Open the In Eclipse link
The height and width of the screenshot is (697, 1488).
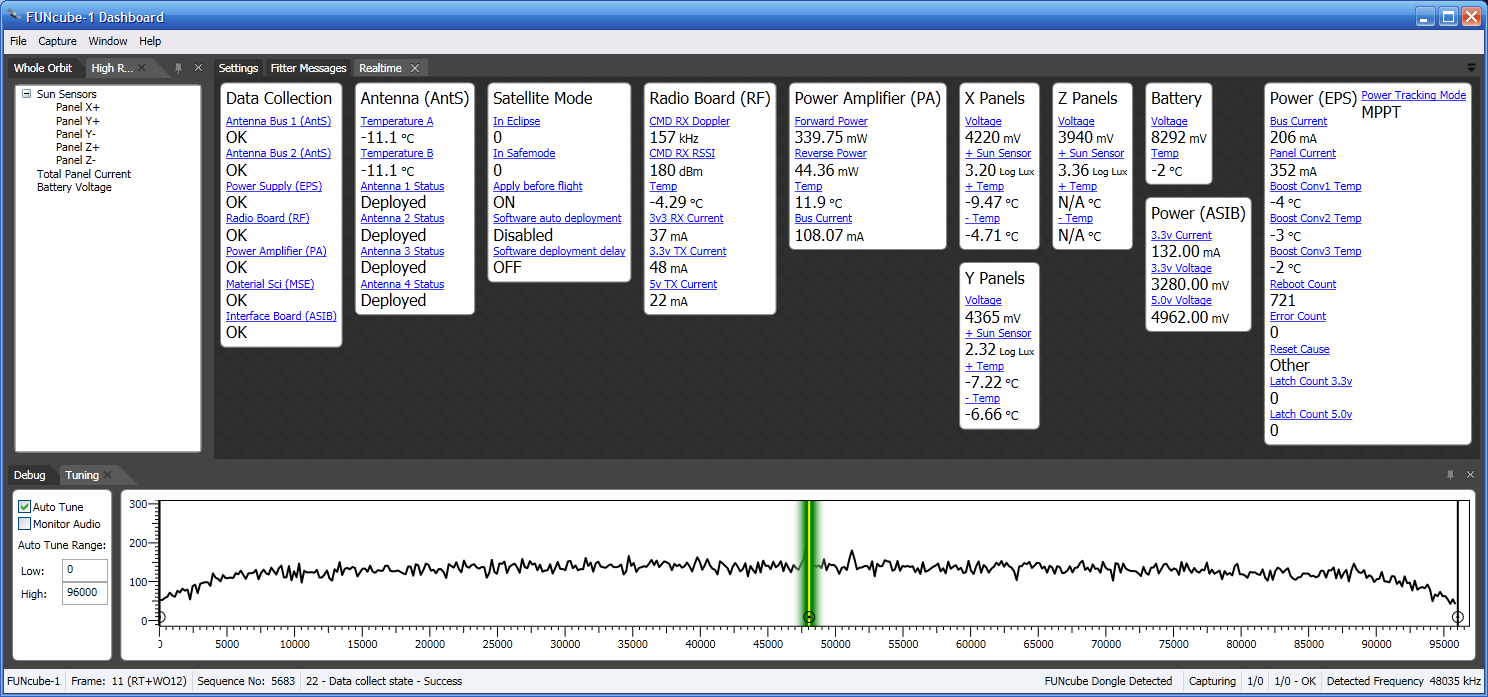click(x=516, y=121)
